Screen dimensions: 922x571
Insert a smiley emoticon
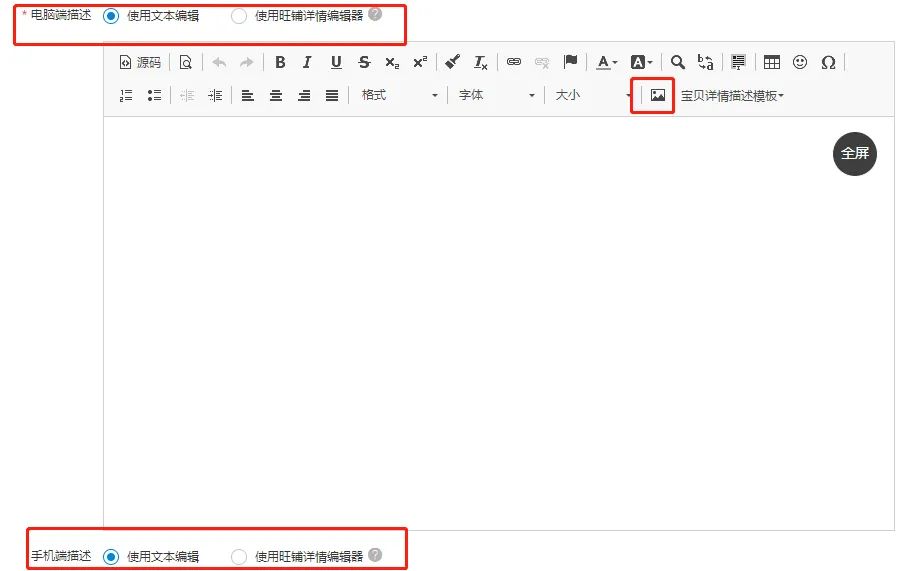pos(800,62)
